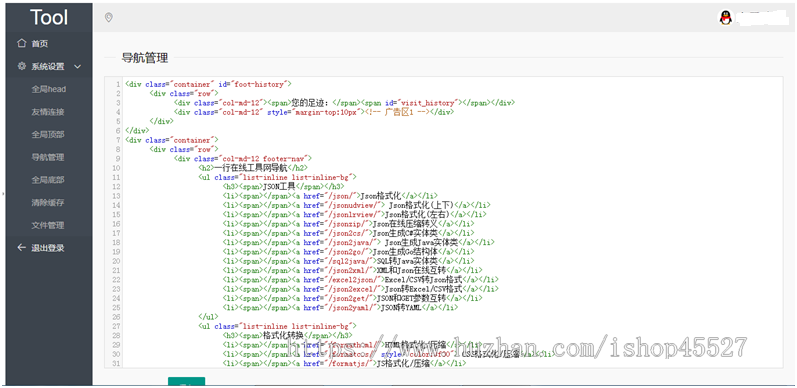Click the line with href="/json2get/"
This screenshot has height=388, width=797.
click(352, 299)
